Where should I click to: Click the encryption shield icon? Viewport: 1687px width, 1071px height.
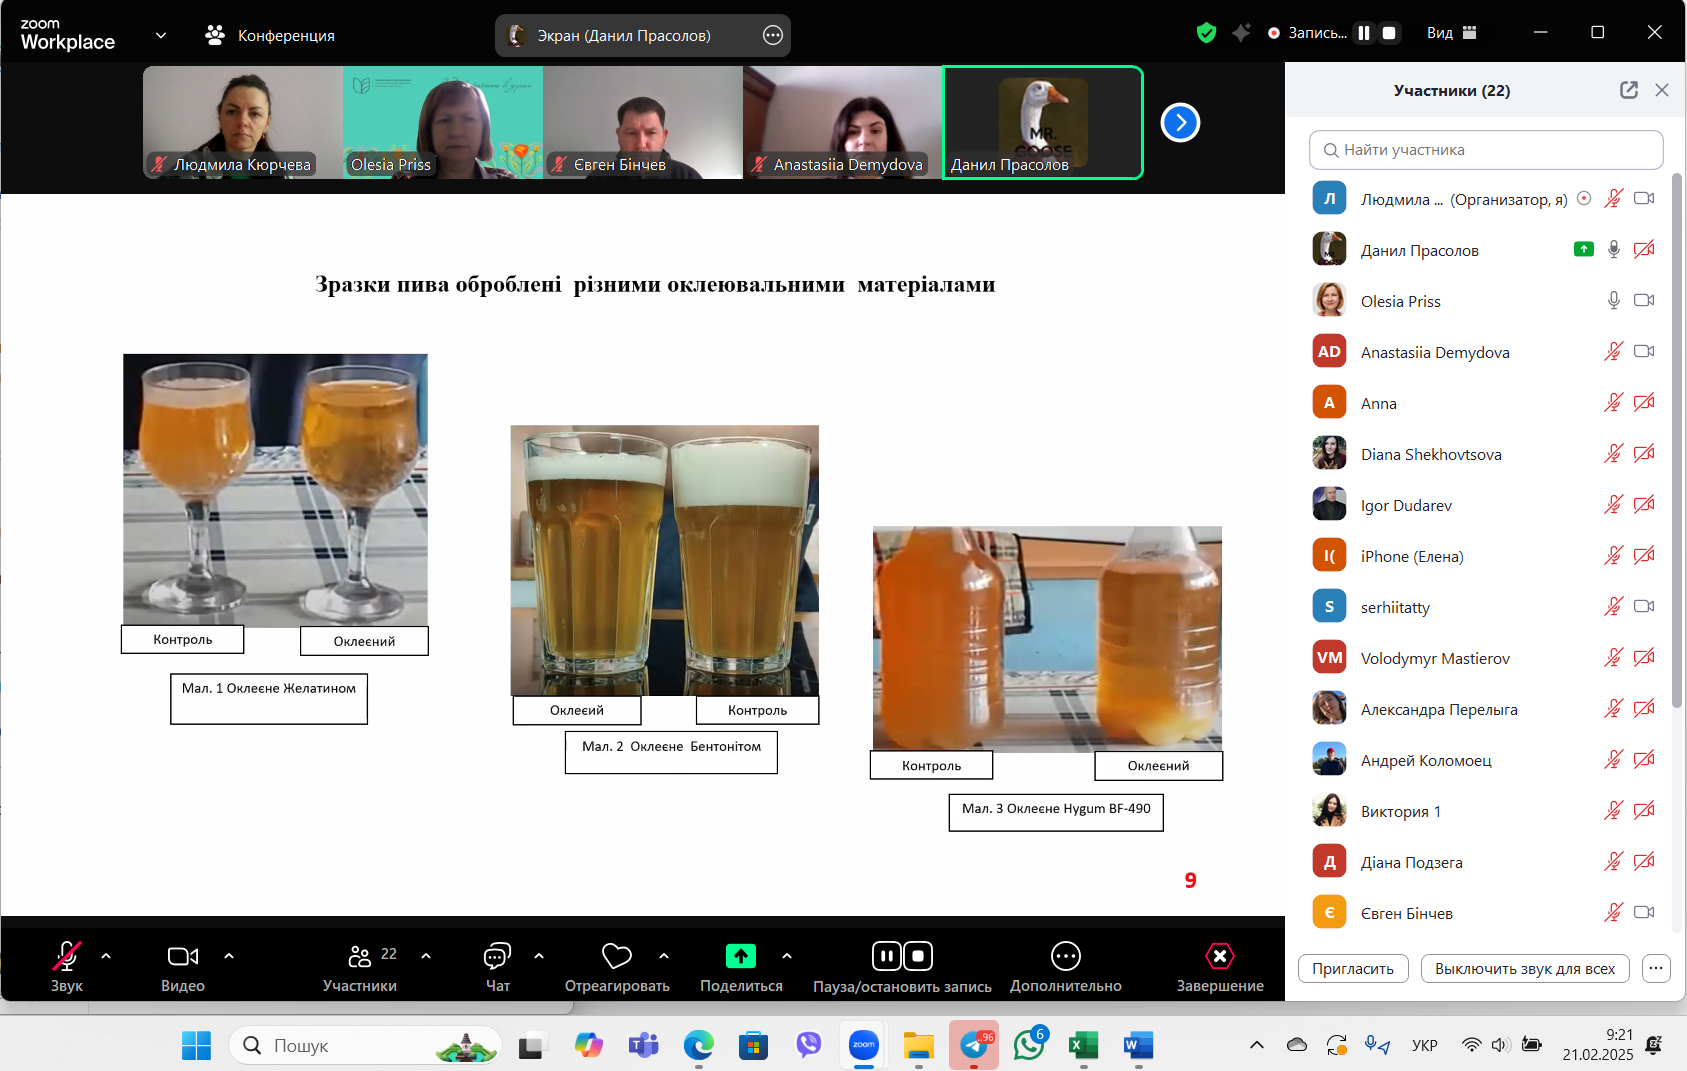pyautogui.click(x=1206, y=33)
